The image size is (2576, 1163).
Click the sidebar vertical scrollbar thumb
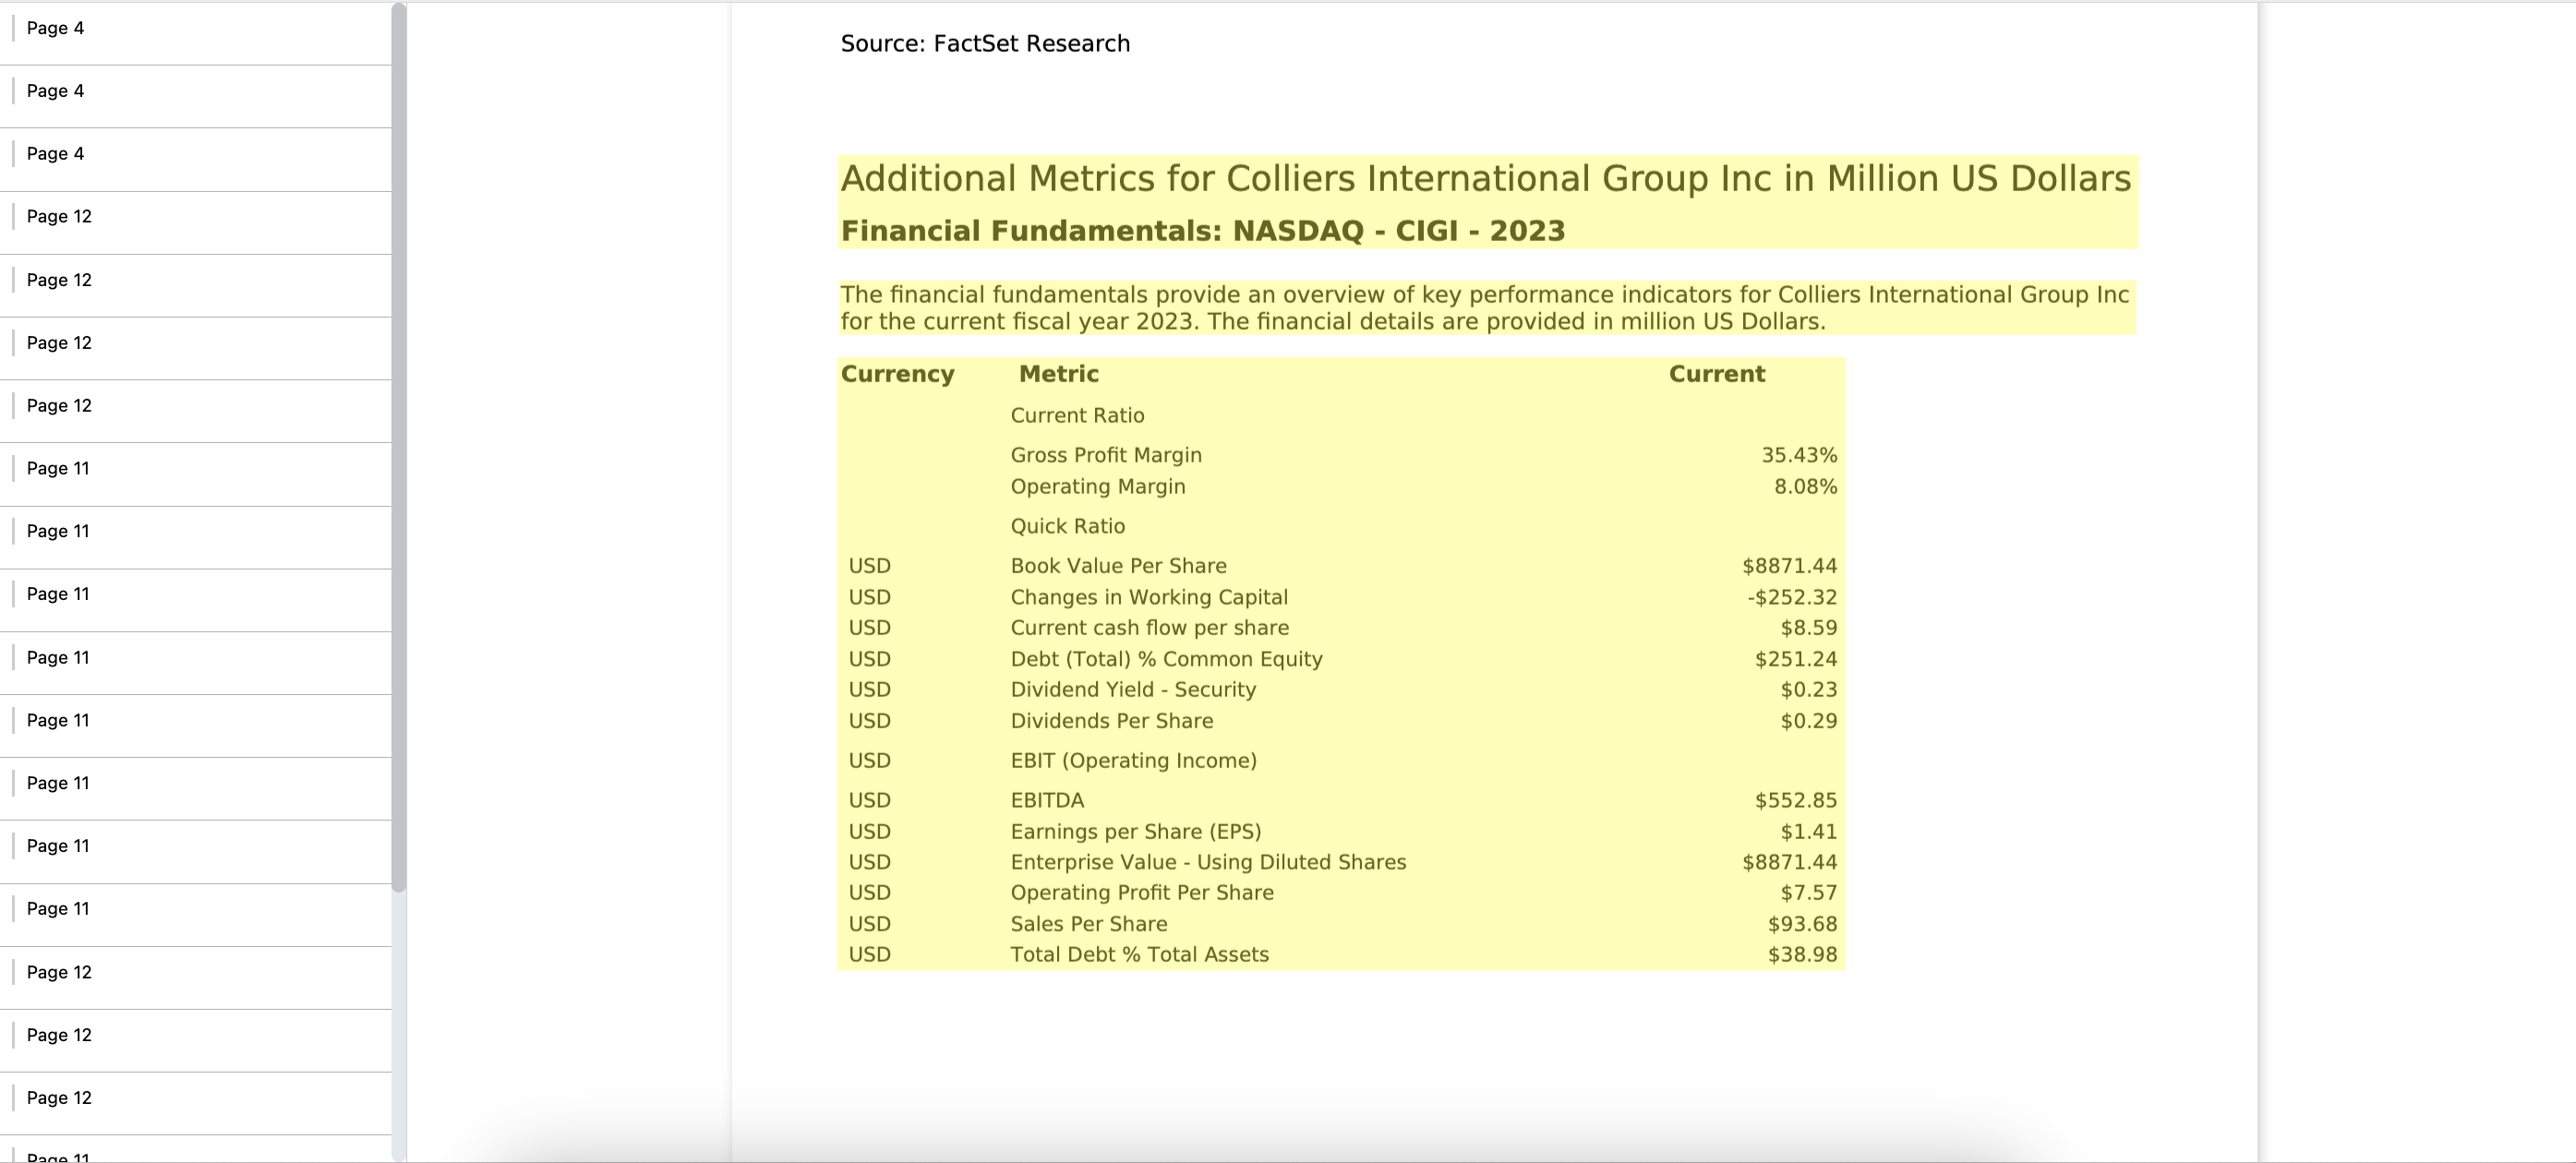(398, 447)
